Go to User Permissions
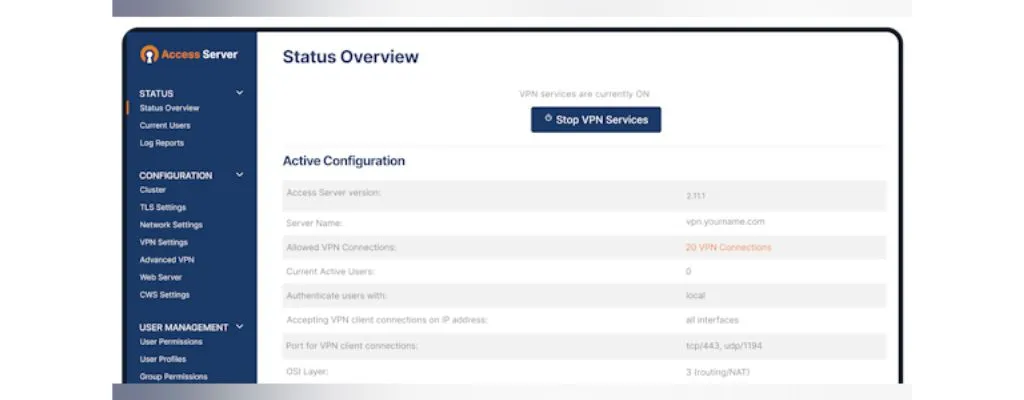 pyautogui.click(x=171, y=342)
